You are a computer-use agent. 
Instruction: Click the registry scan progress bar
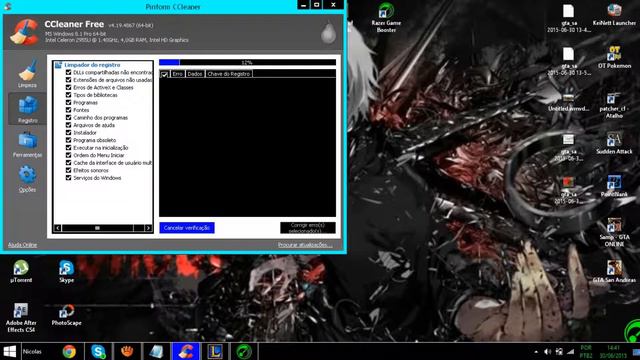pos(247,62)
